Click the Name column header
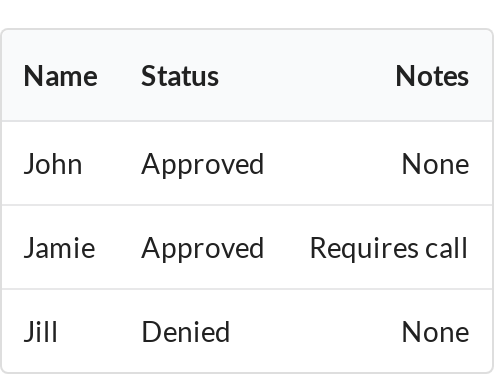The image size is (494, 374). [x=61, y=76]
